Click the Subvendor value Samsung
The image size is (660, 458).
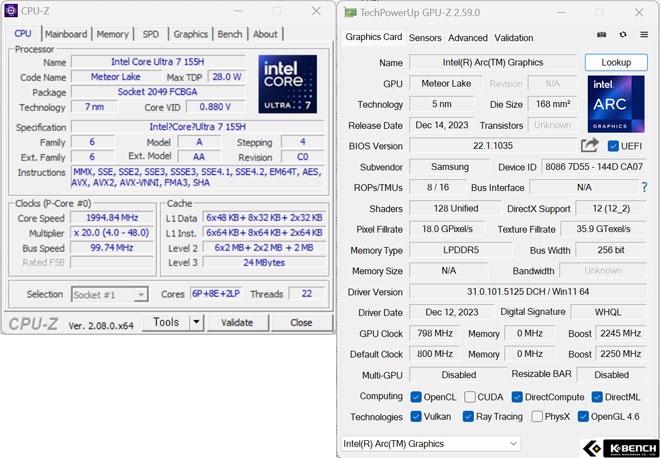(x=450, y=167)
